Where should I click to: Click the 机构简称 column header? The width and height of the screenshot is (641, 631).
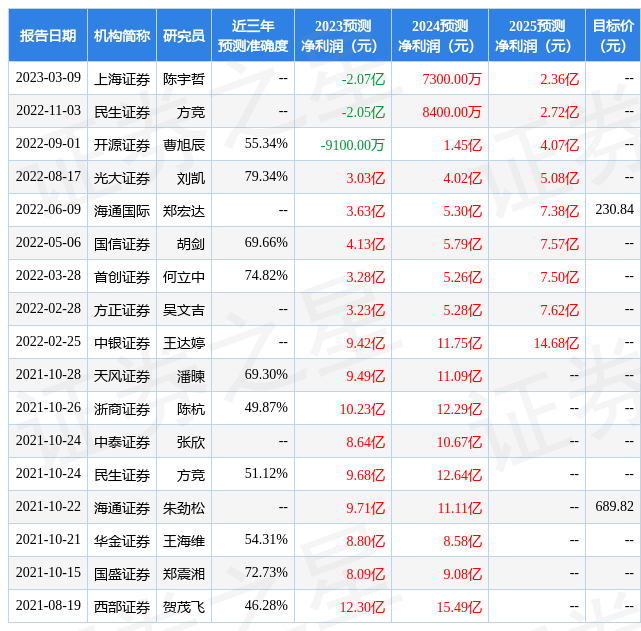[122, 36]
